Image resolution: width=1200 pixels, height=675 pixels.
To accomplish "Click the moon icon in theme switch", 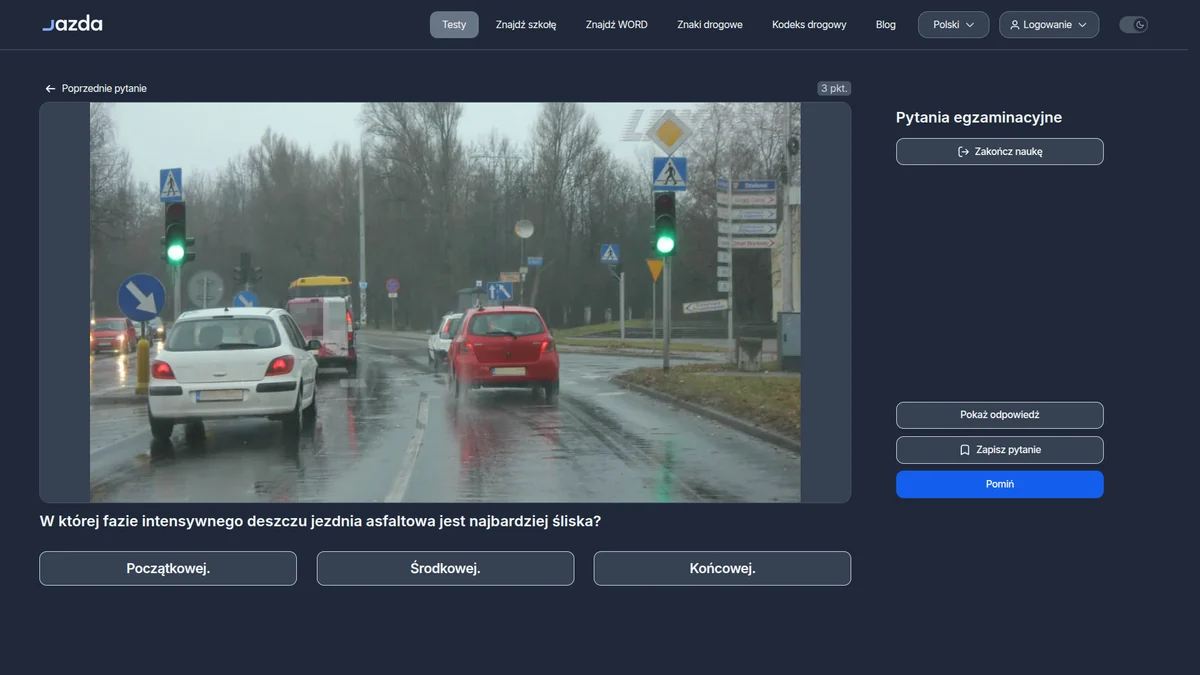I will pyautogui.click(x=1140, y=25).
